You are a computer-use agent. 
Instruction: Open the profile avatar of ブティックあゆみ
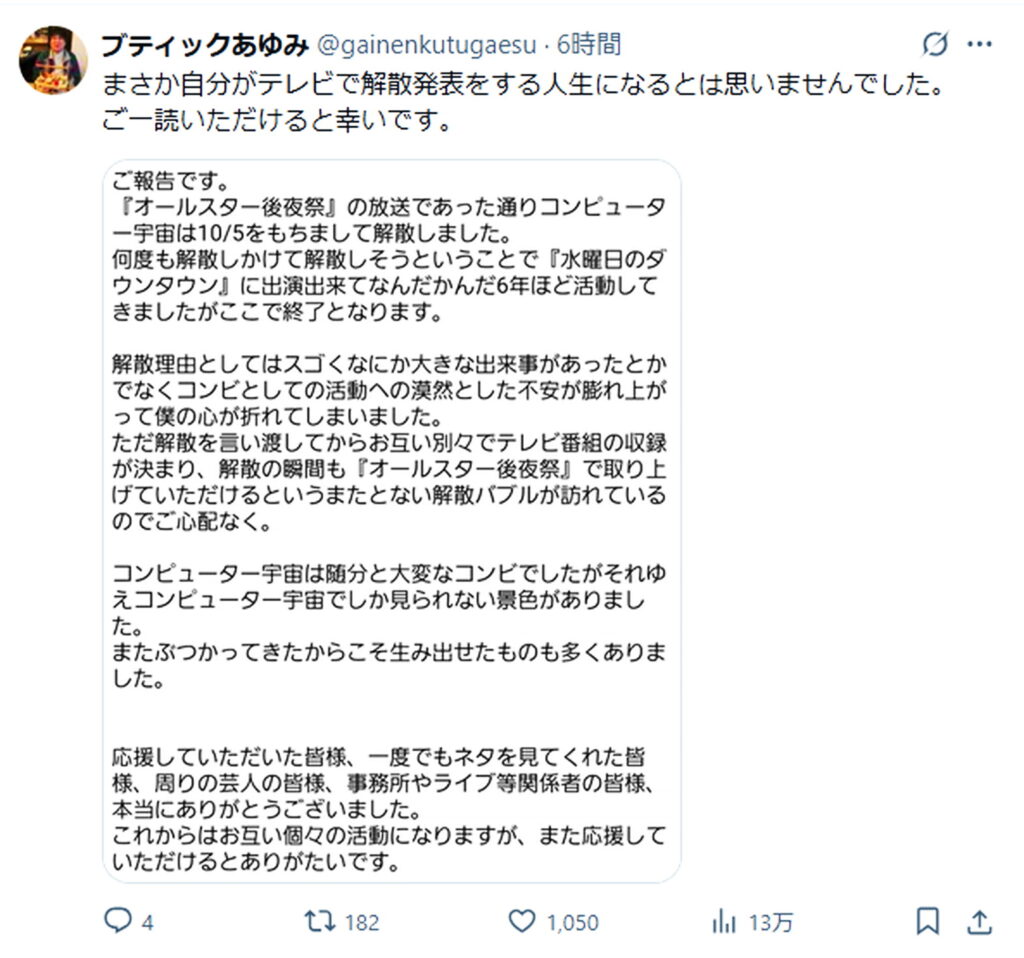point(53,60)
